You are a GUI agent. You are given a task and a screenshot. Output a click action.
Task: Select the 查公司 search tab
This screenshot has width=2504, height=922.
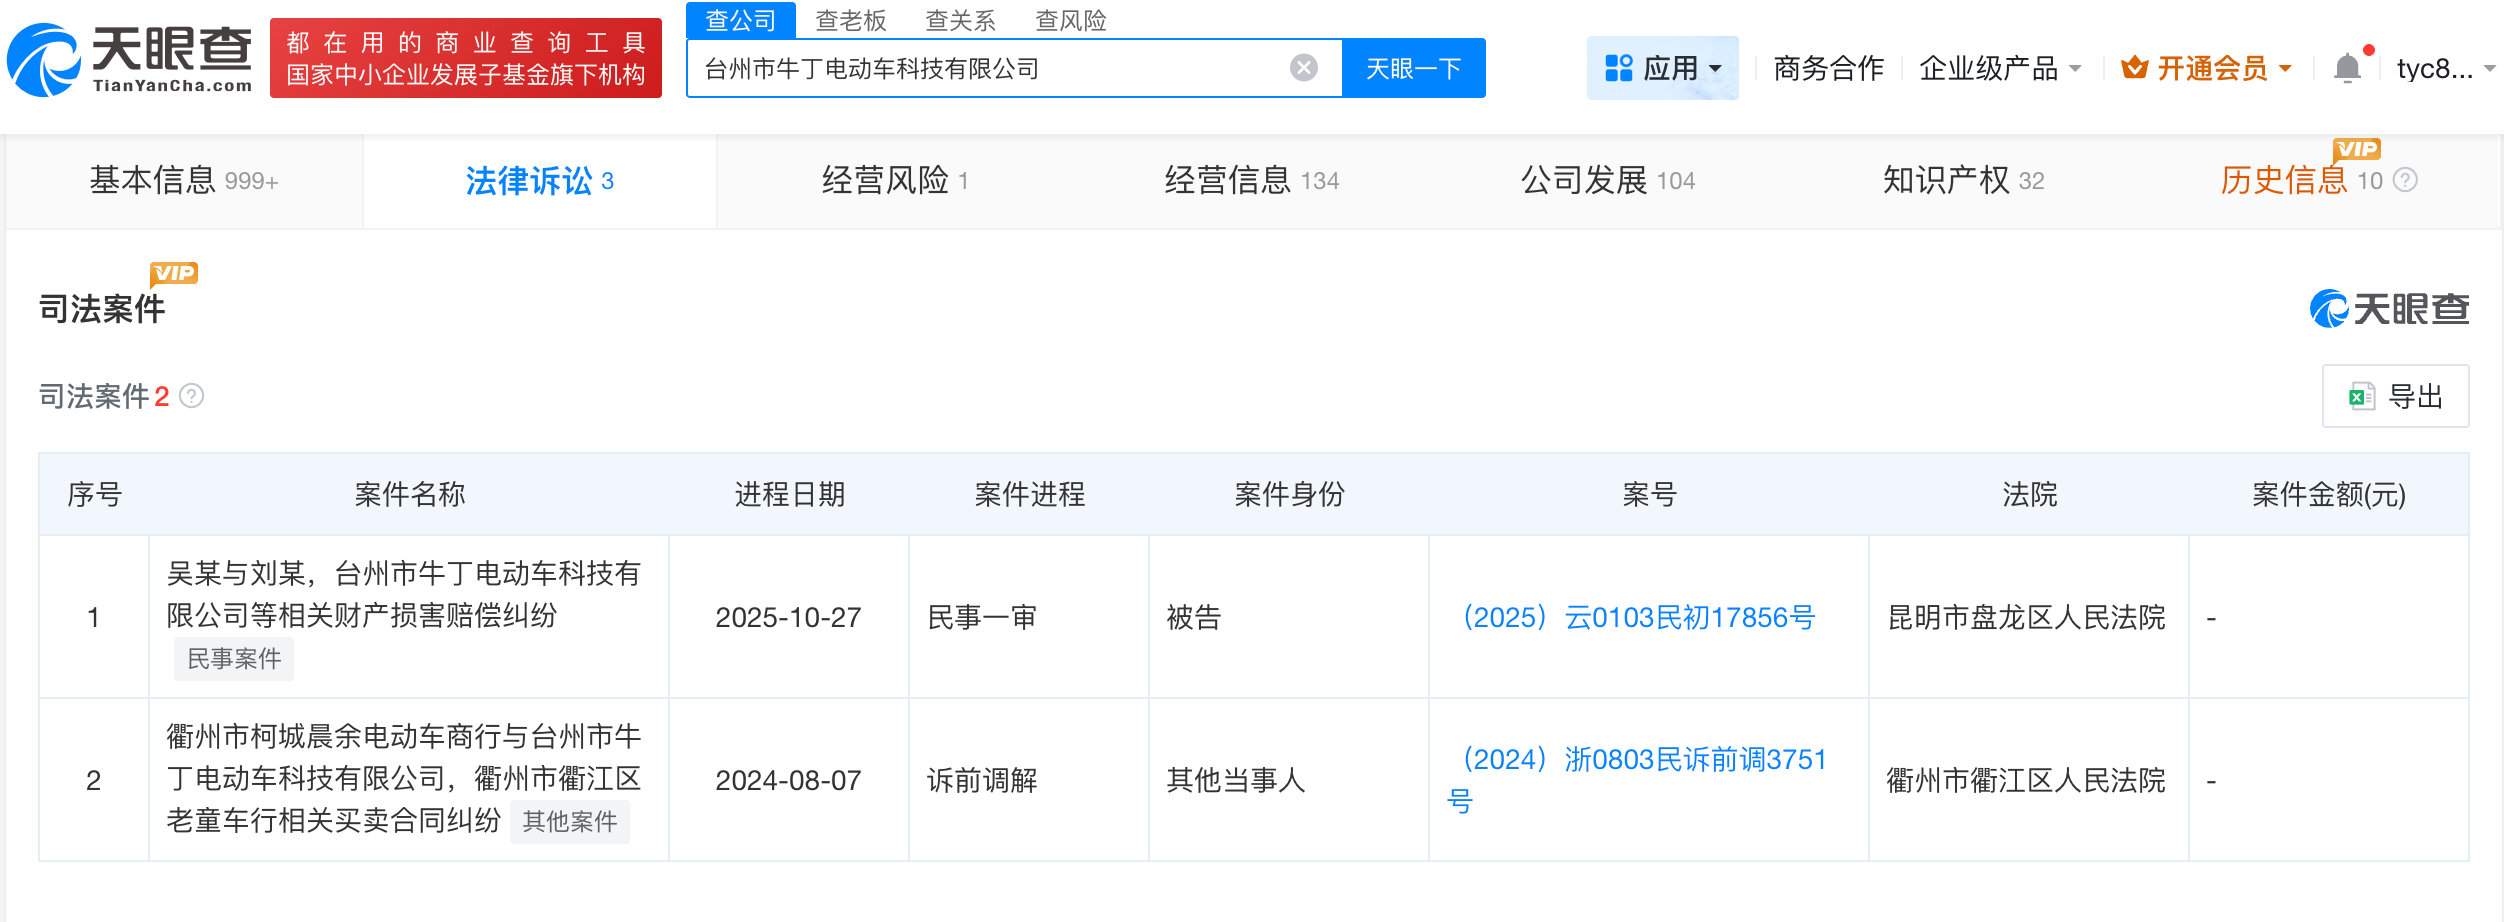click(741, 20)
